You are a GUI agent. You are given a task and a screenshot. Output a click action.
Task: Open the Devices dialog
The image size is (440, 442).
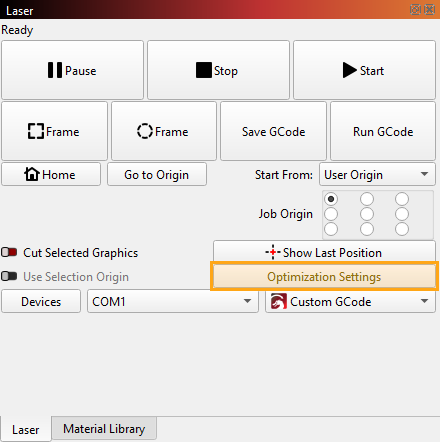(x=41, y=301)
